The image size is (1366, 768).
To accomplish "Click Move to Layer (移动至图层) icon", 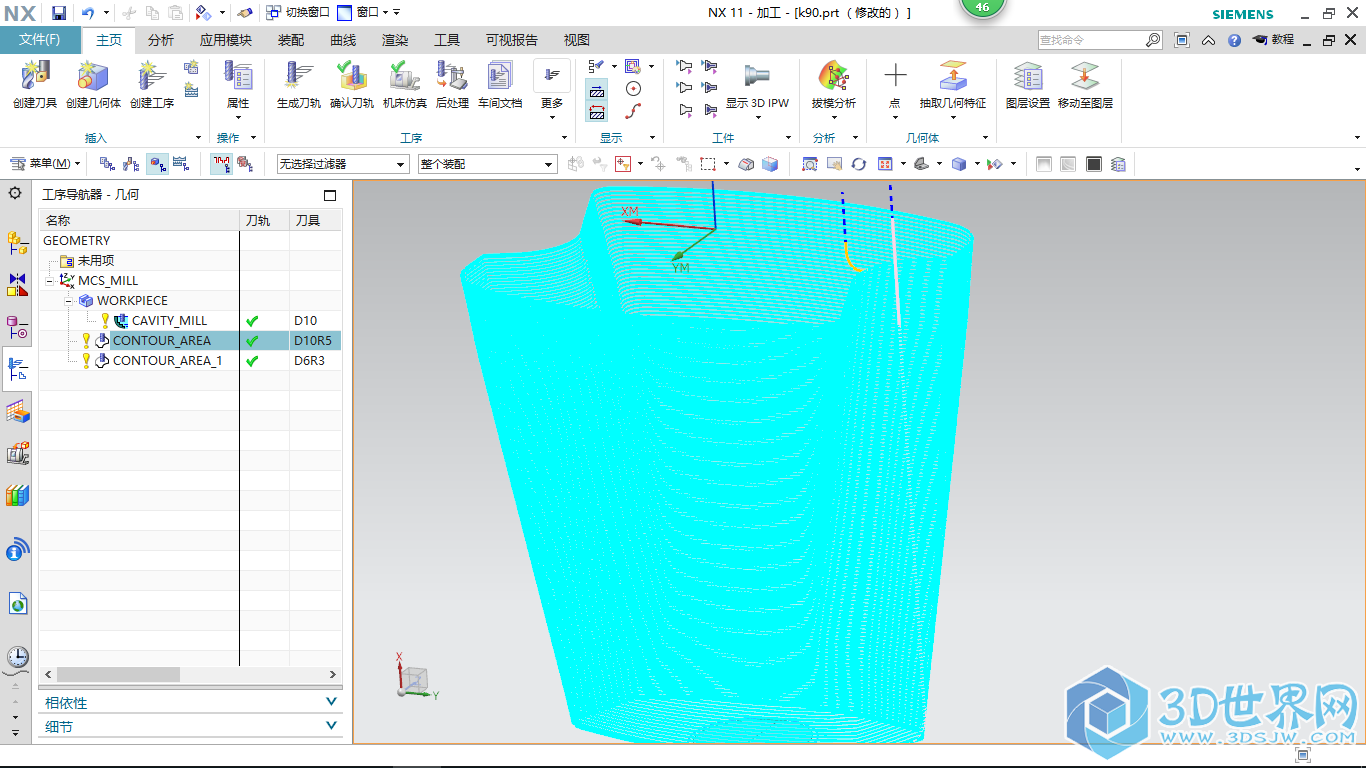I will click(x=1085, y=77).
